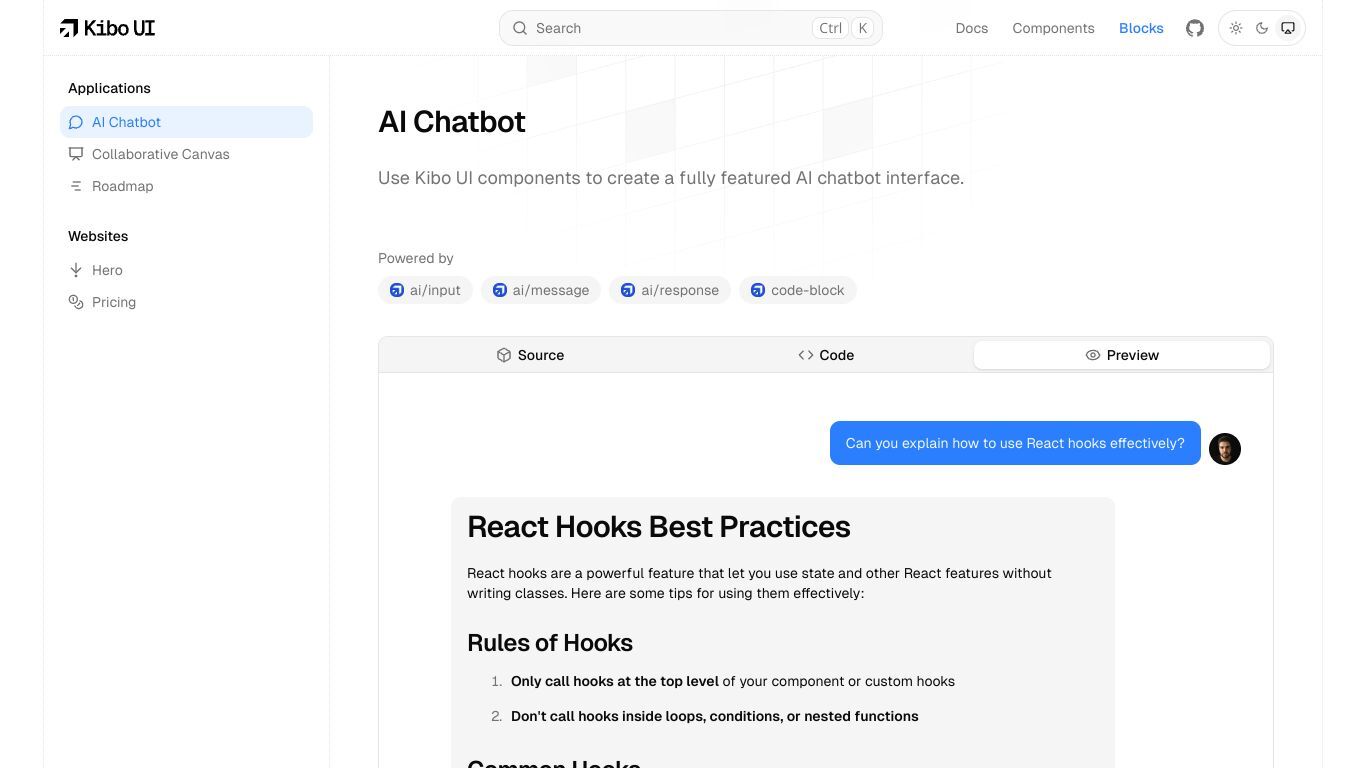This screenshot has width=1366, height=768.
Task: Go to the Blocks section
Action: 1141,28
